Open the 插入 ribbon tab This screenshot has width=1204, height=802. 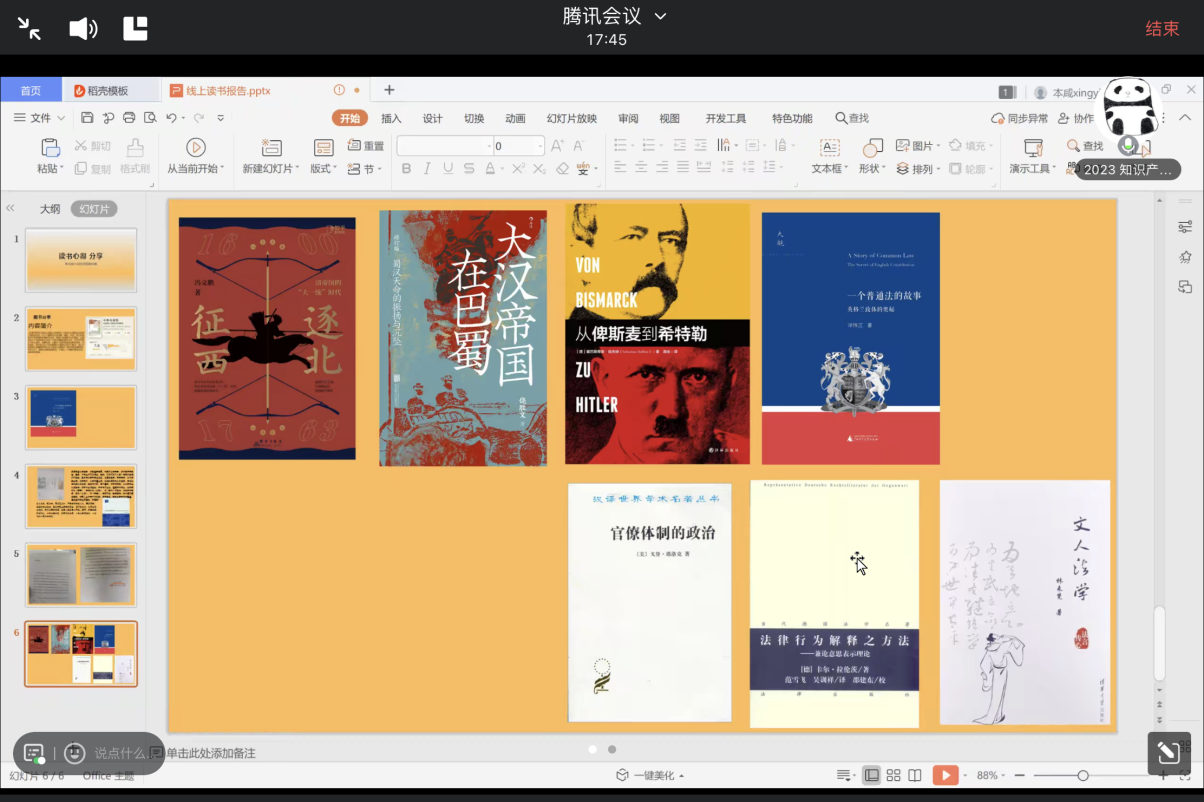(391, 118)
